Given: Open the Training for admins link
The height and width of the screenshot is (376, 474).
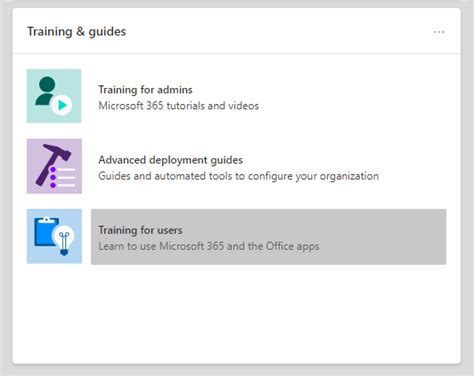Looking at the screenshot, I should (145, 89).
